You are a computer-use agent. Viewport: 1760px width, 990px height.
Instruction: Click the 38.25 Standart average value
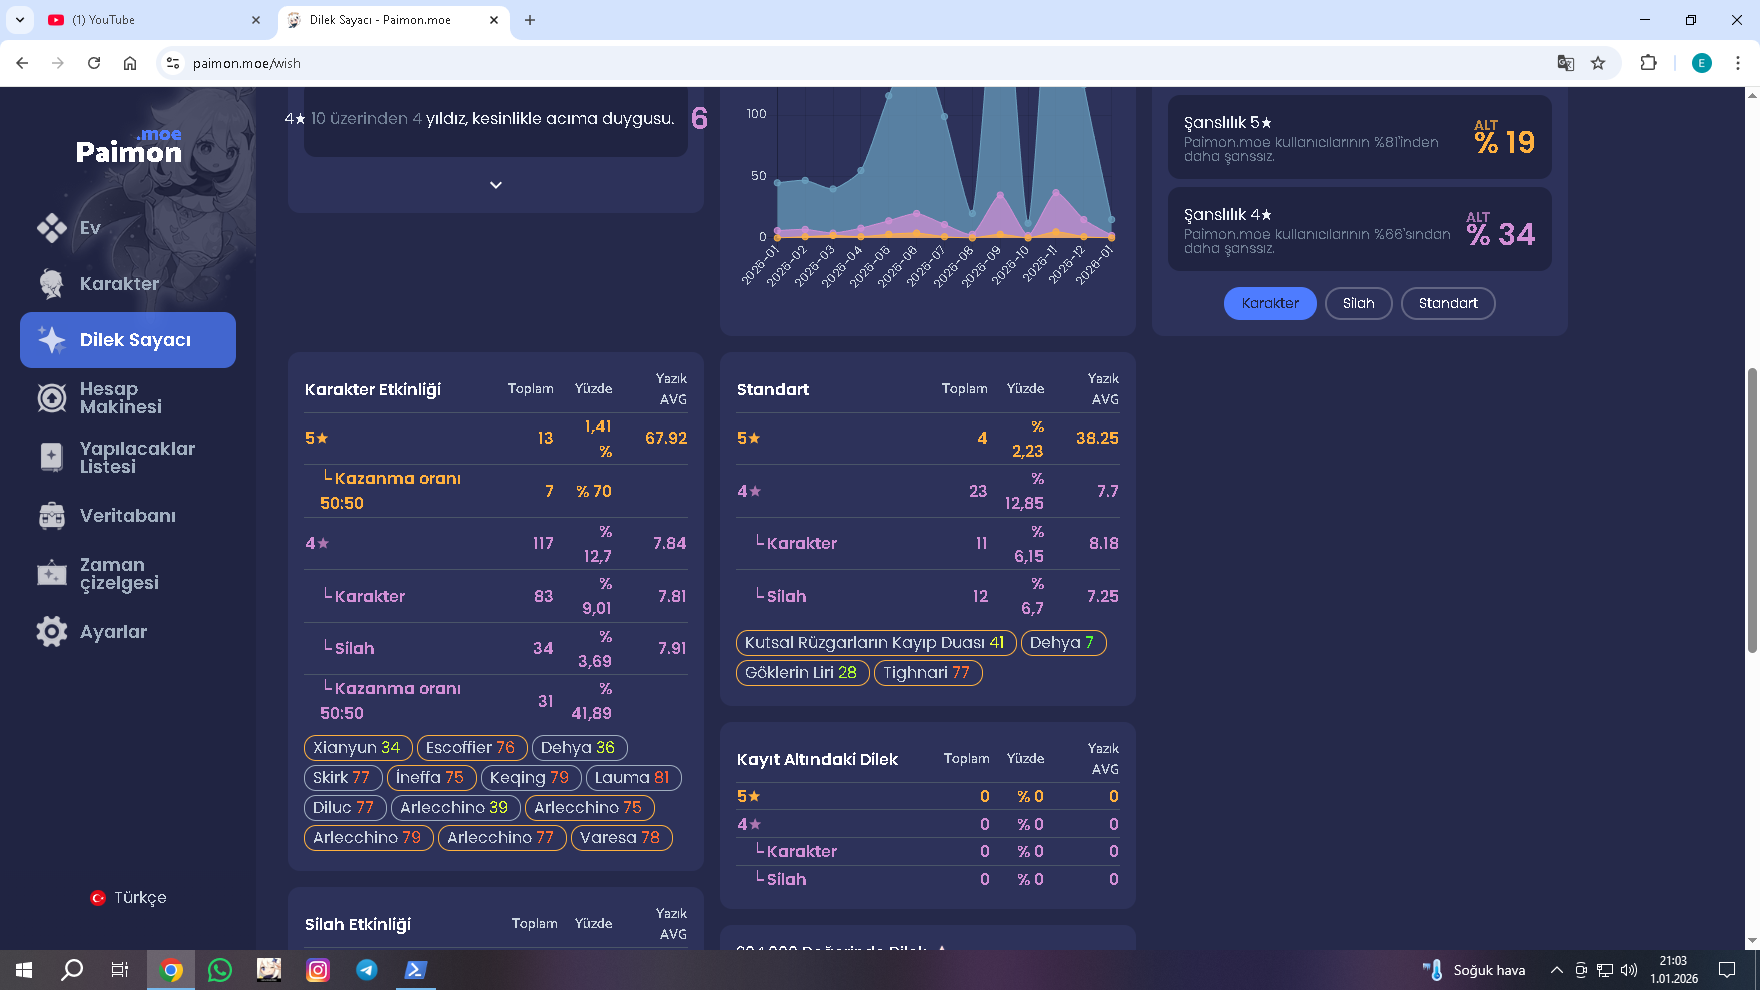pos(1097,439)
